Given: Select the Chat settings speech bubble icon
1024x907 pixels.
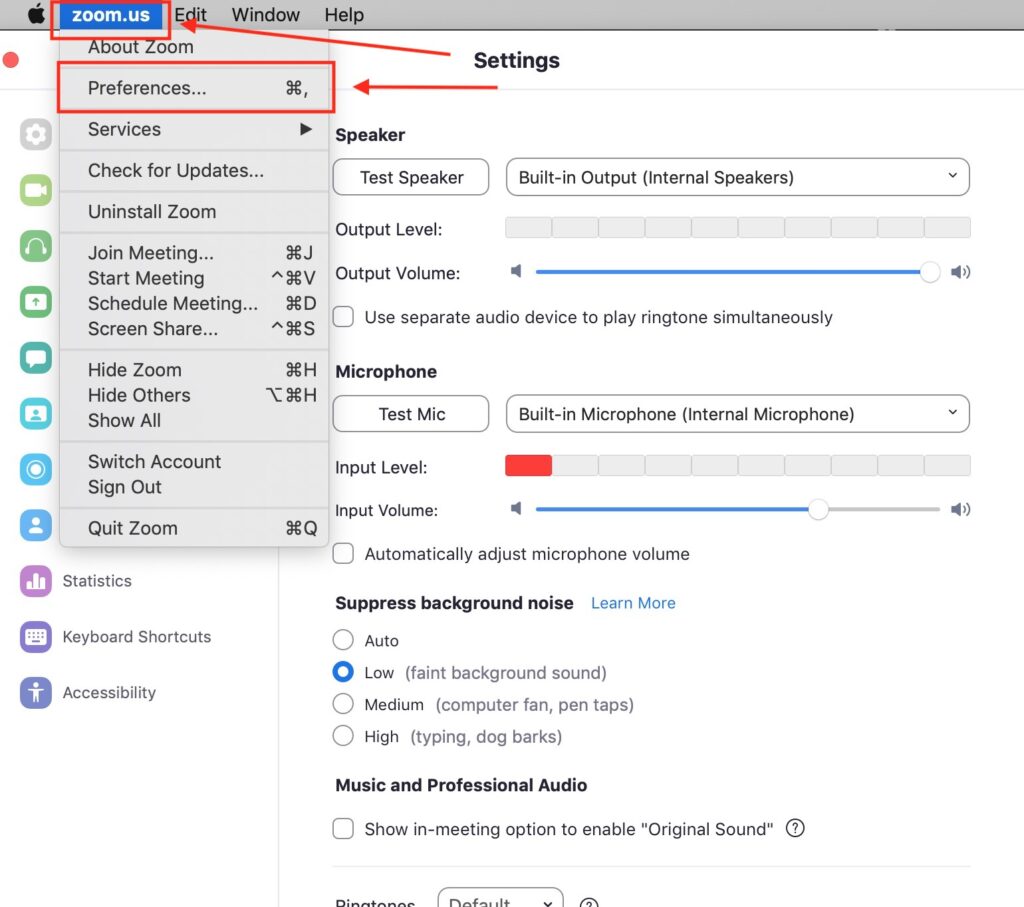Looking at the screenshot, I should tap(36, 358).
